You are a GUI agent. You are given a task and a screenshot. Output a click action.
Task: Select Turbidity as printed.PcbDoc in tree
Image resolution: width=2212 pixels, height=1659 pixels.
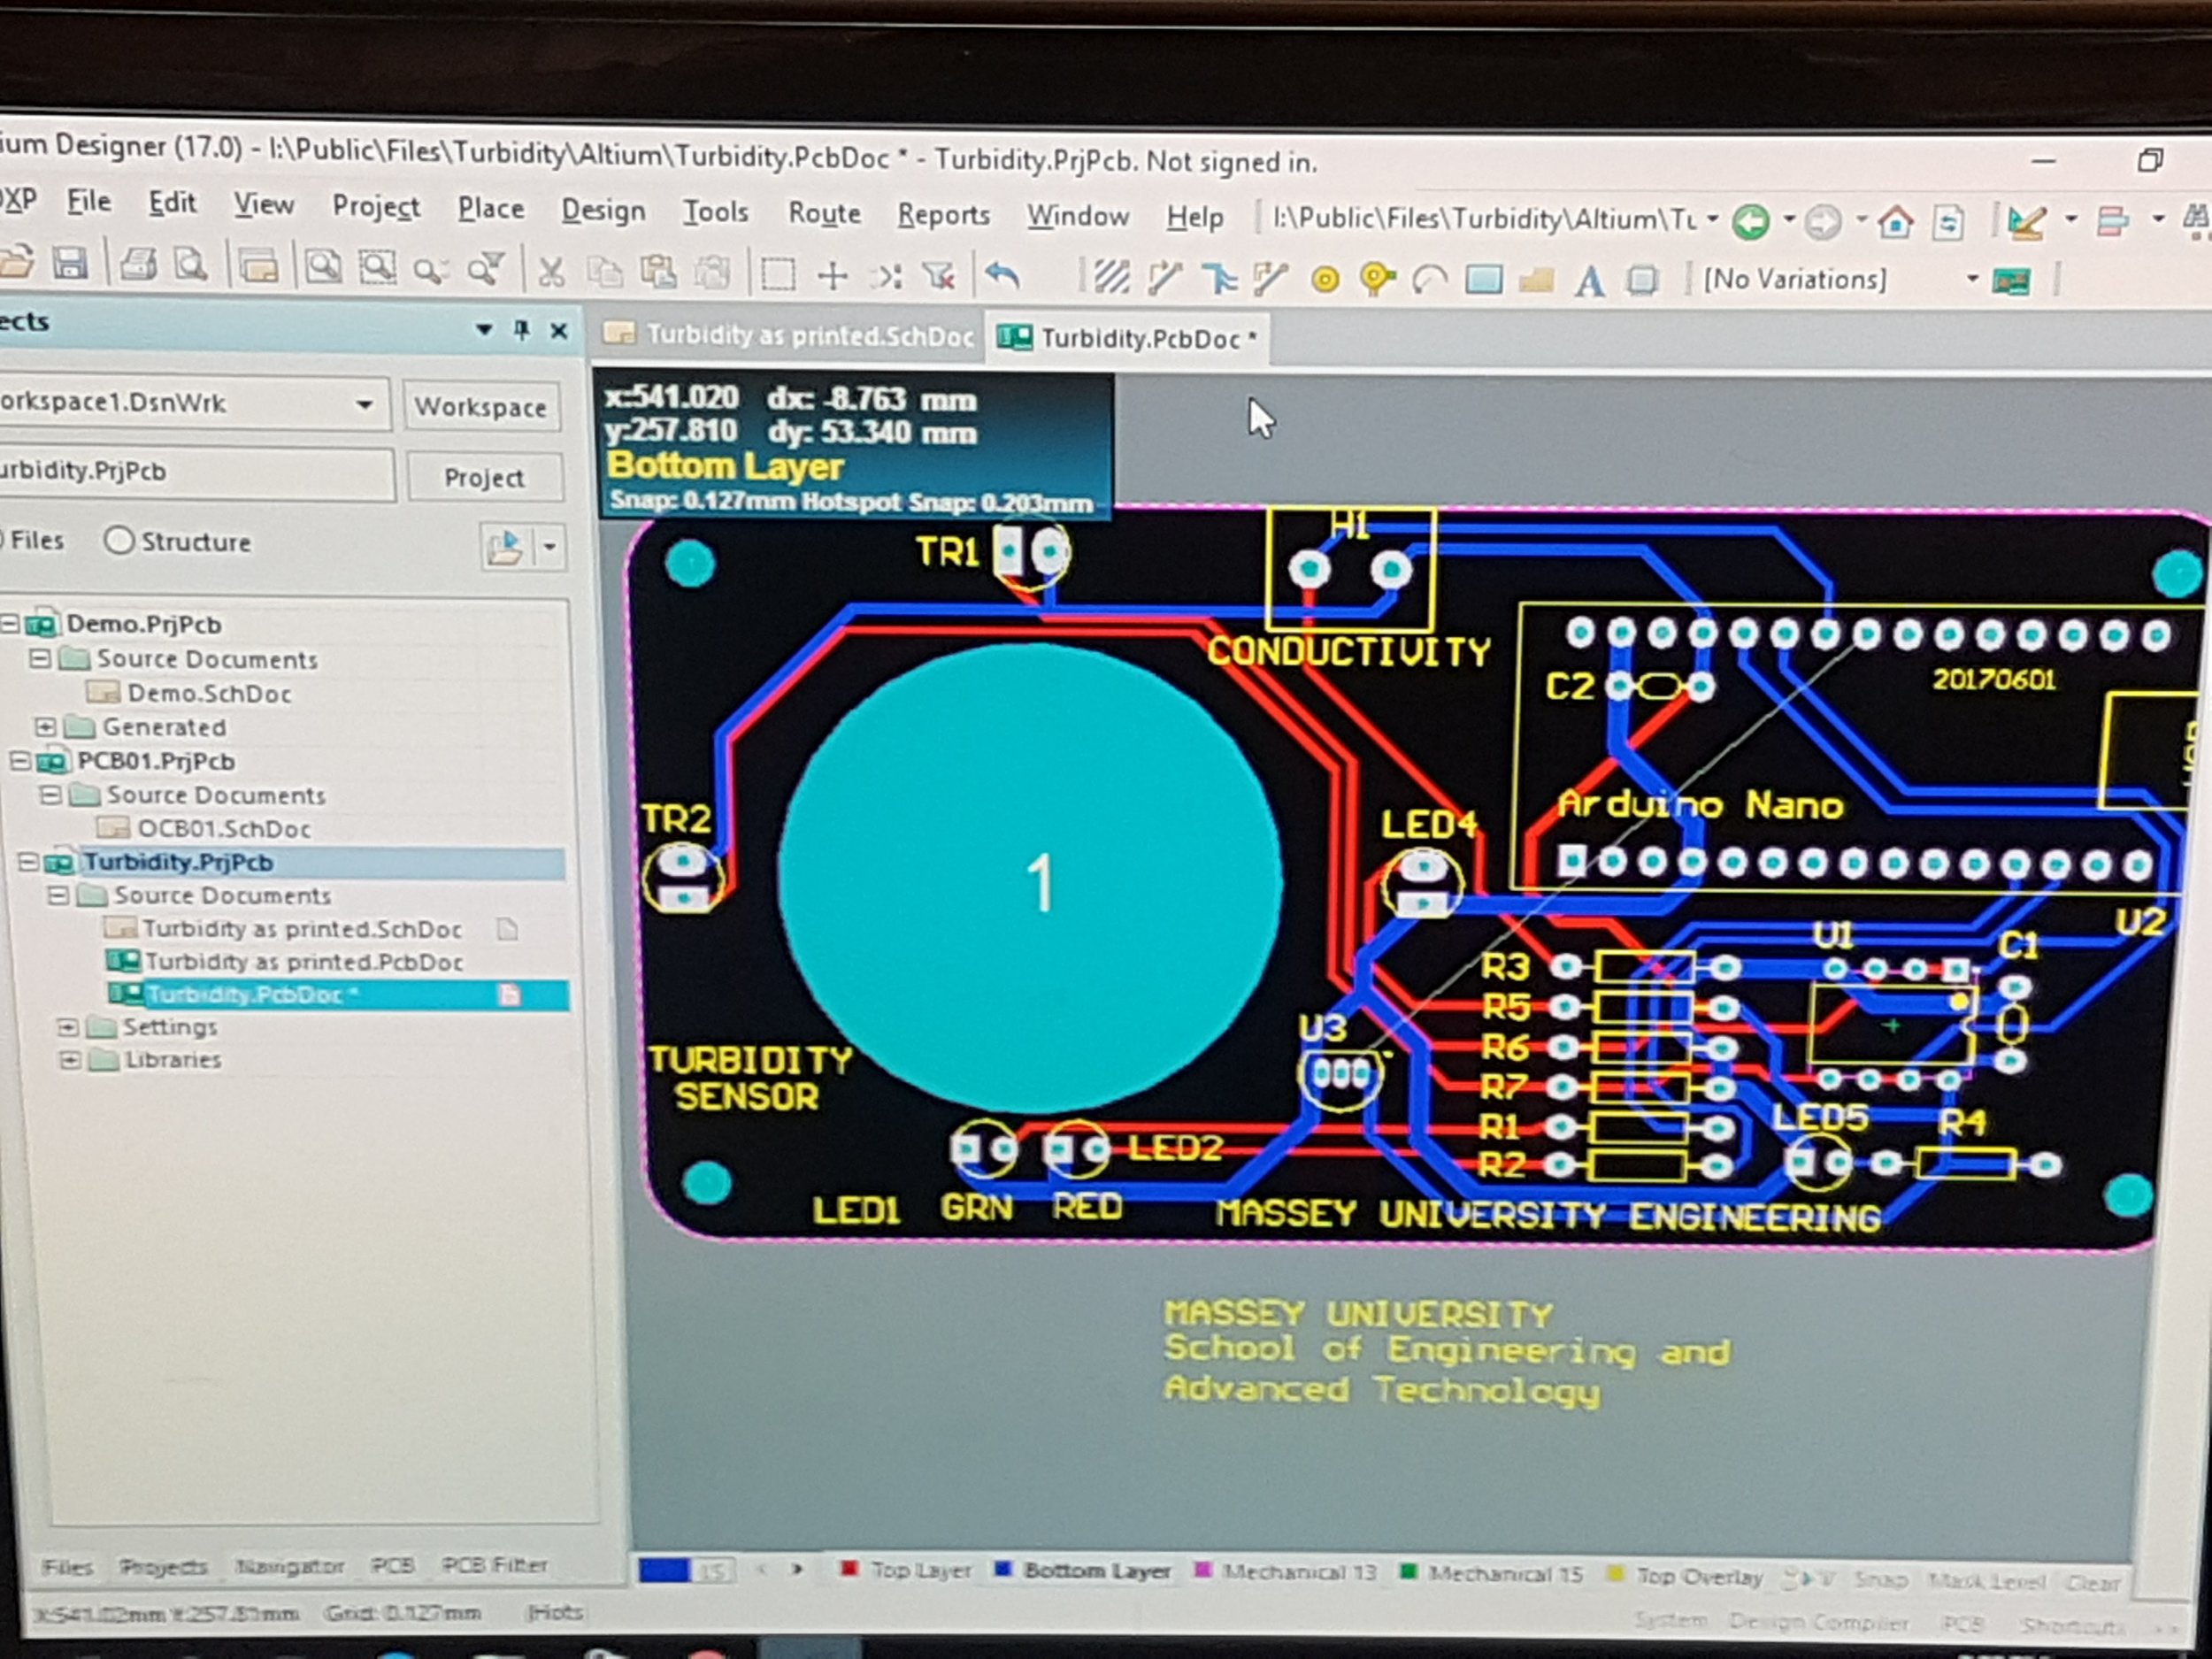[x=303, y=962]
